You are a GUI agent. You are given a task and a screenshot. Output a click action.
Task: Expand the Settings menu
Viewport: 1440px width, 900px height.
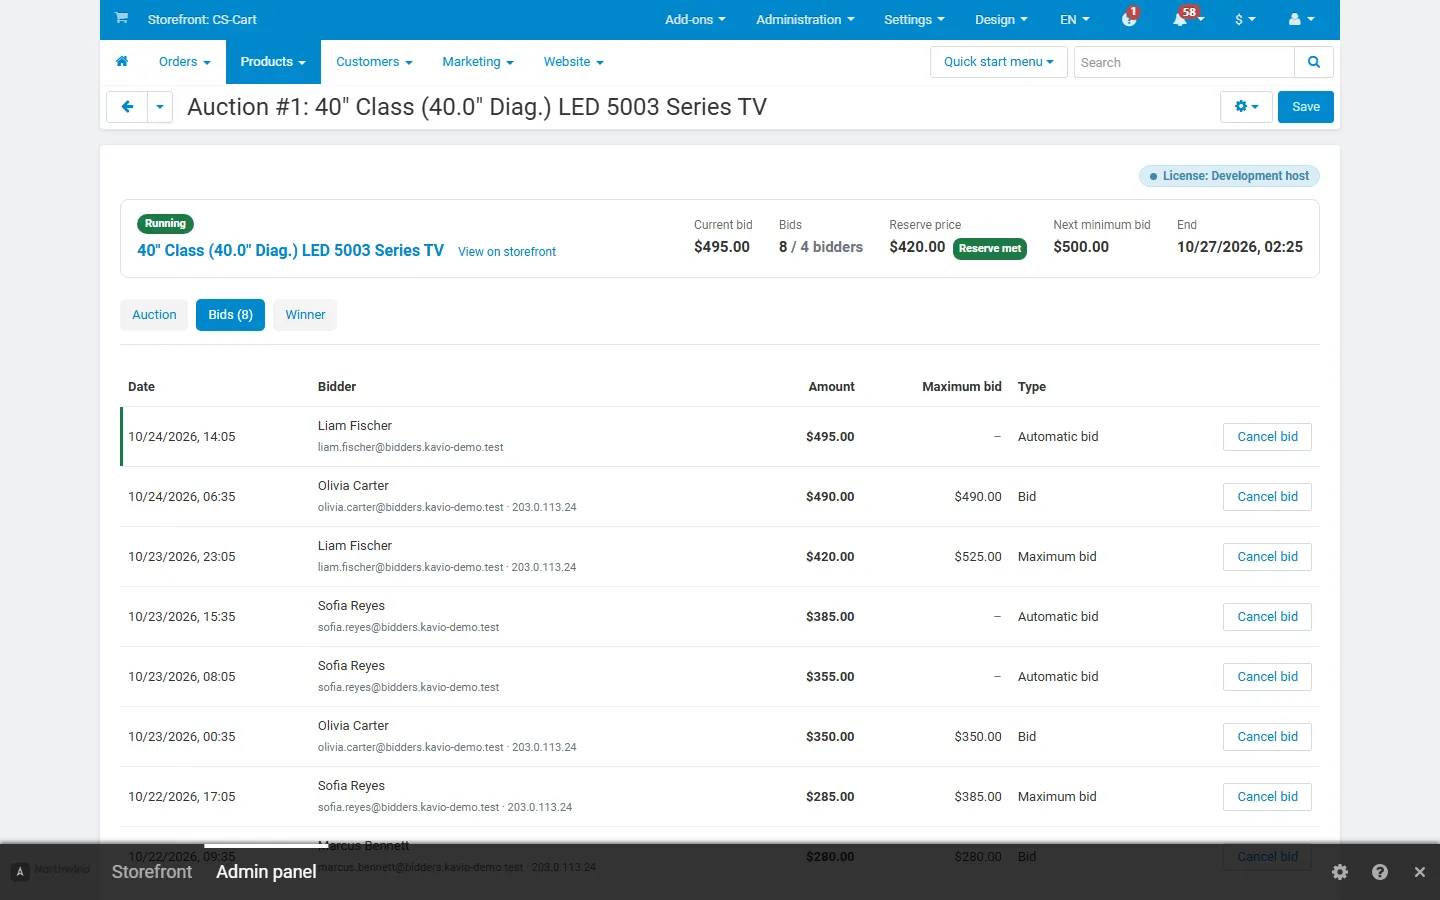pos(914,19)
